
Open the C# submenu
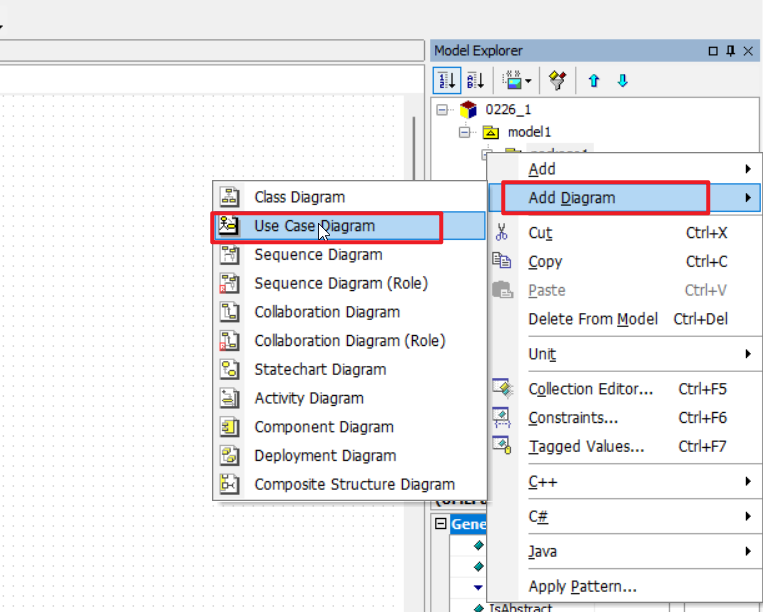coord(624,516)
